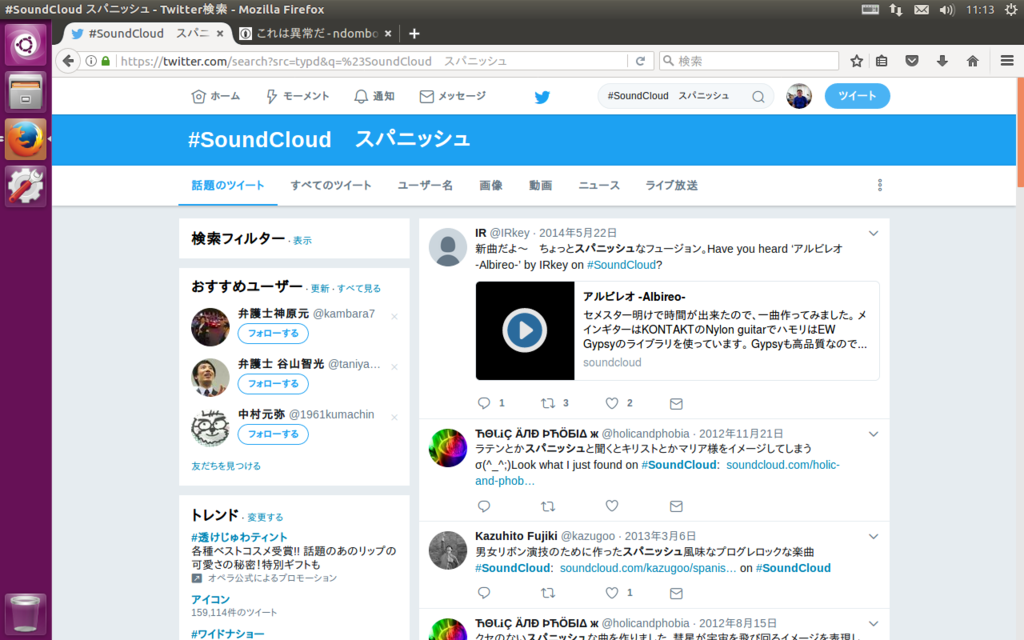Like the IRkey tweet
The image size is (1024, 640).
coord(612,403)
